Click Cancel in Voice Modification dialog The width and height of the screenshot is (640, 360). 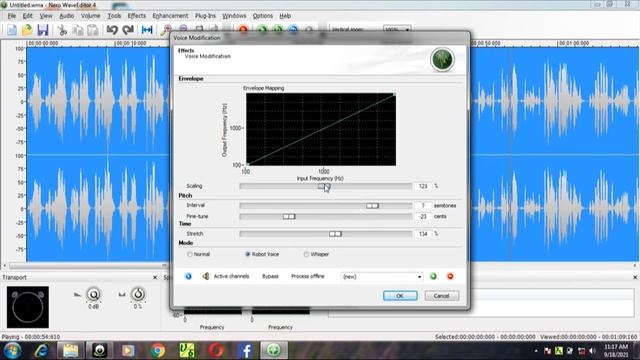(x=442, y=296)
